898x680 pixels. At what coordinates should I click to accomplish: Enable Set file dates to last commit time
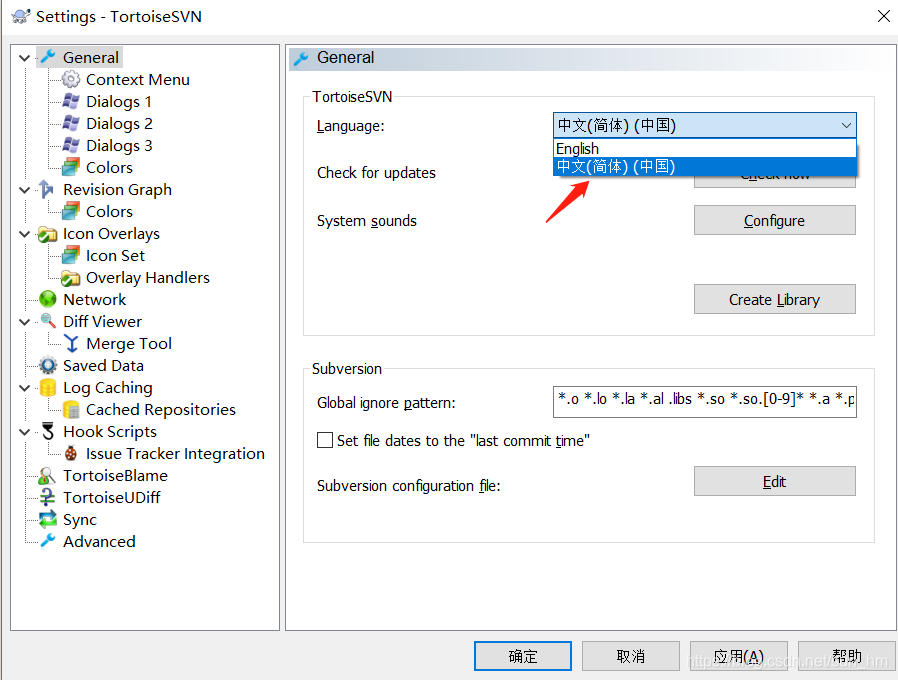[325, 440]
